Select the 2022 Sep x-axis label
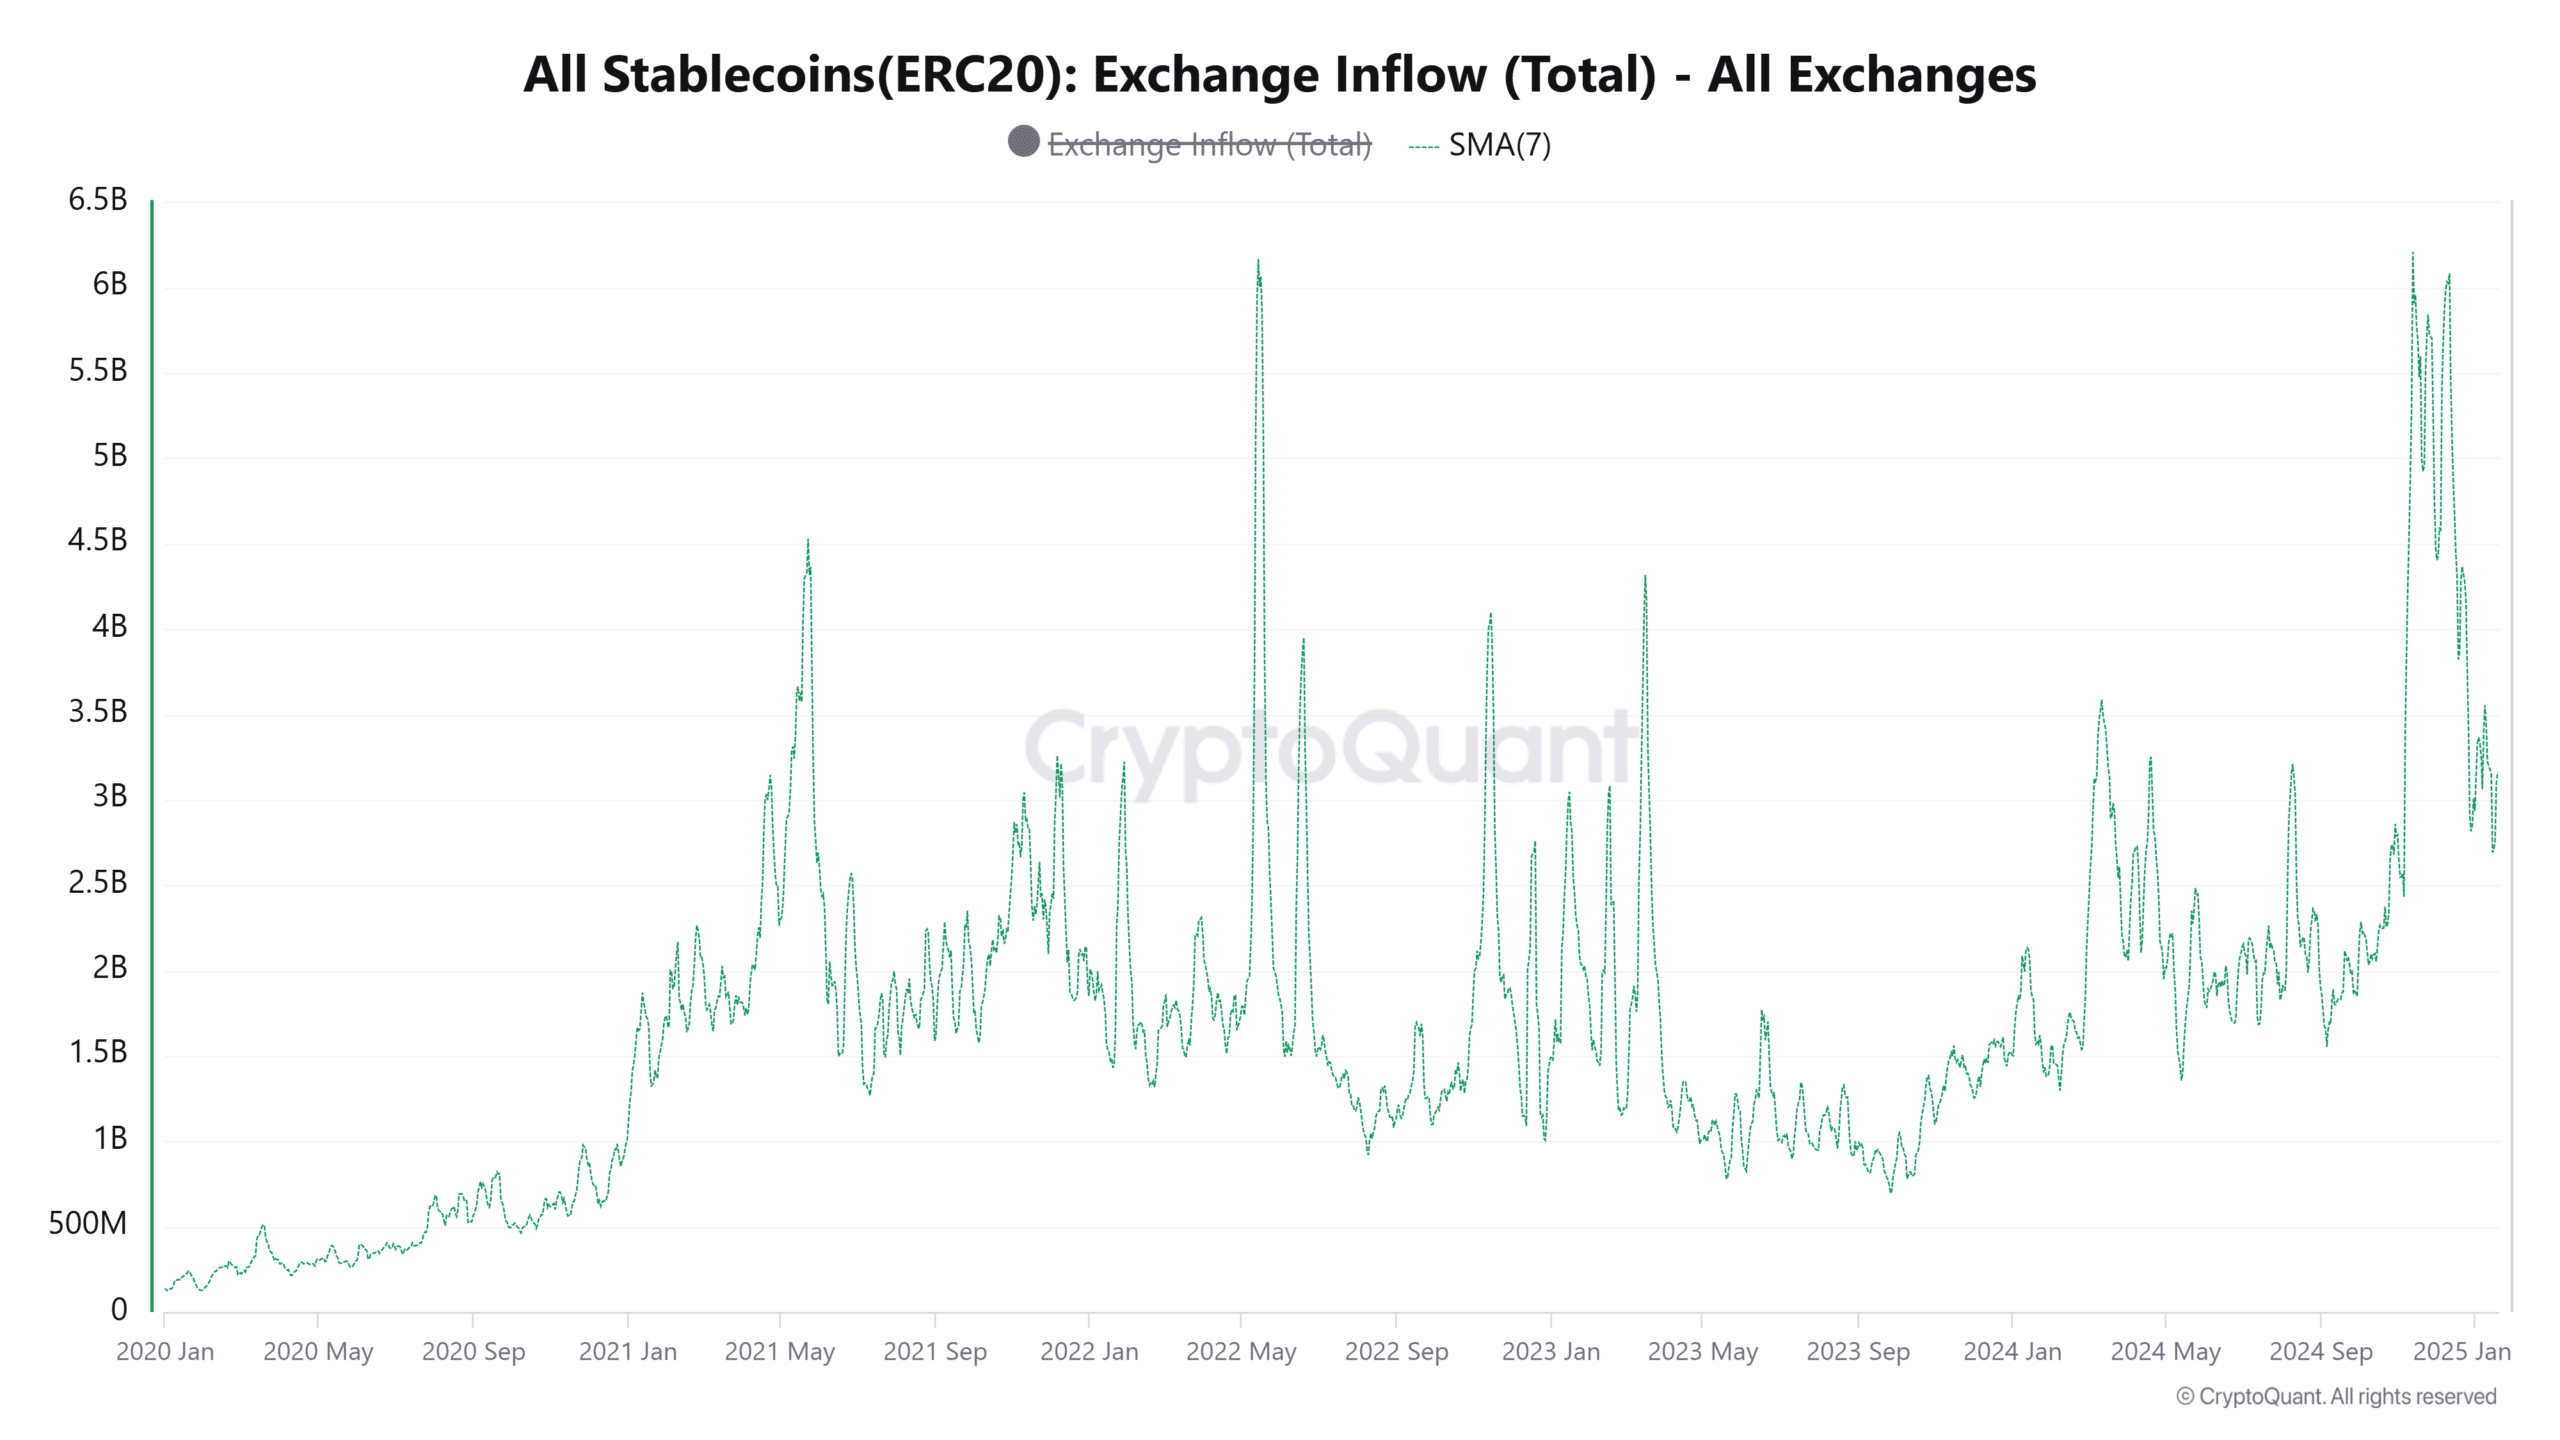This screenshot has width=2560, height=1440. [x=1396, y=1351]
